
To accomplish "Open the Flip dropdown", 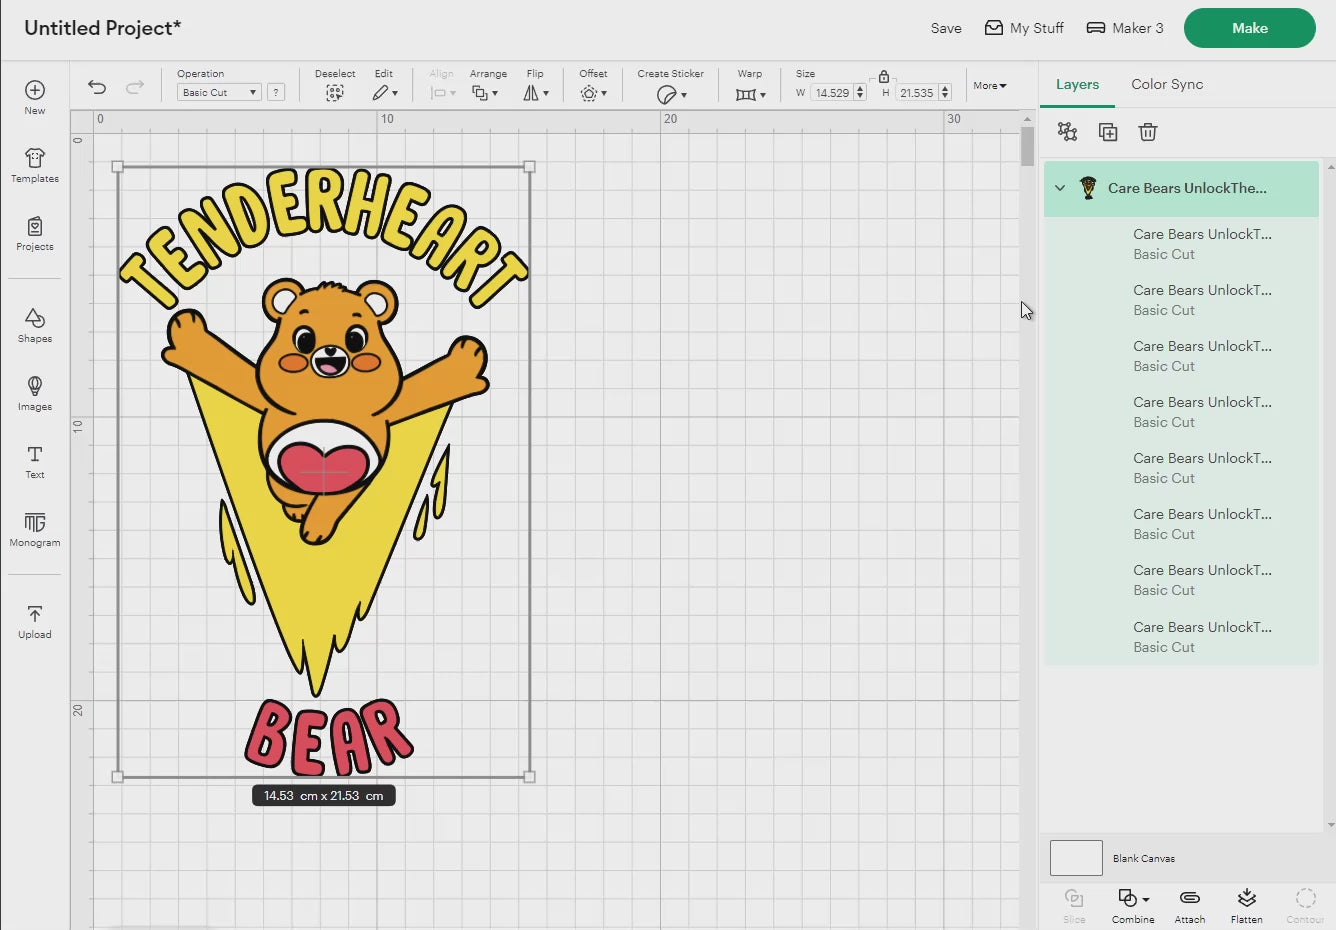I will point(536,93).
